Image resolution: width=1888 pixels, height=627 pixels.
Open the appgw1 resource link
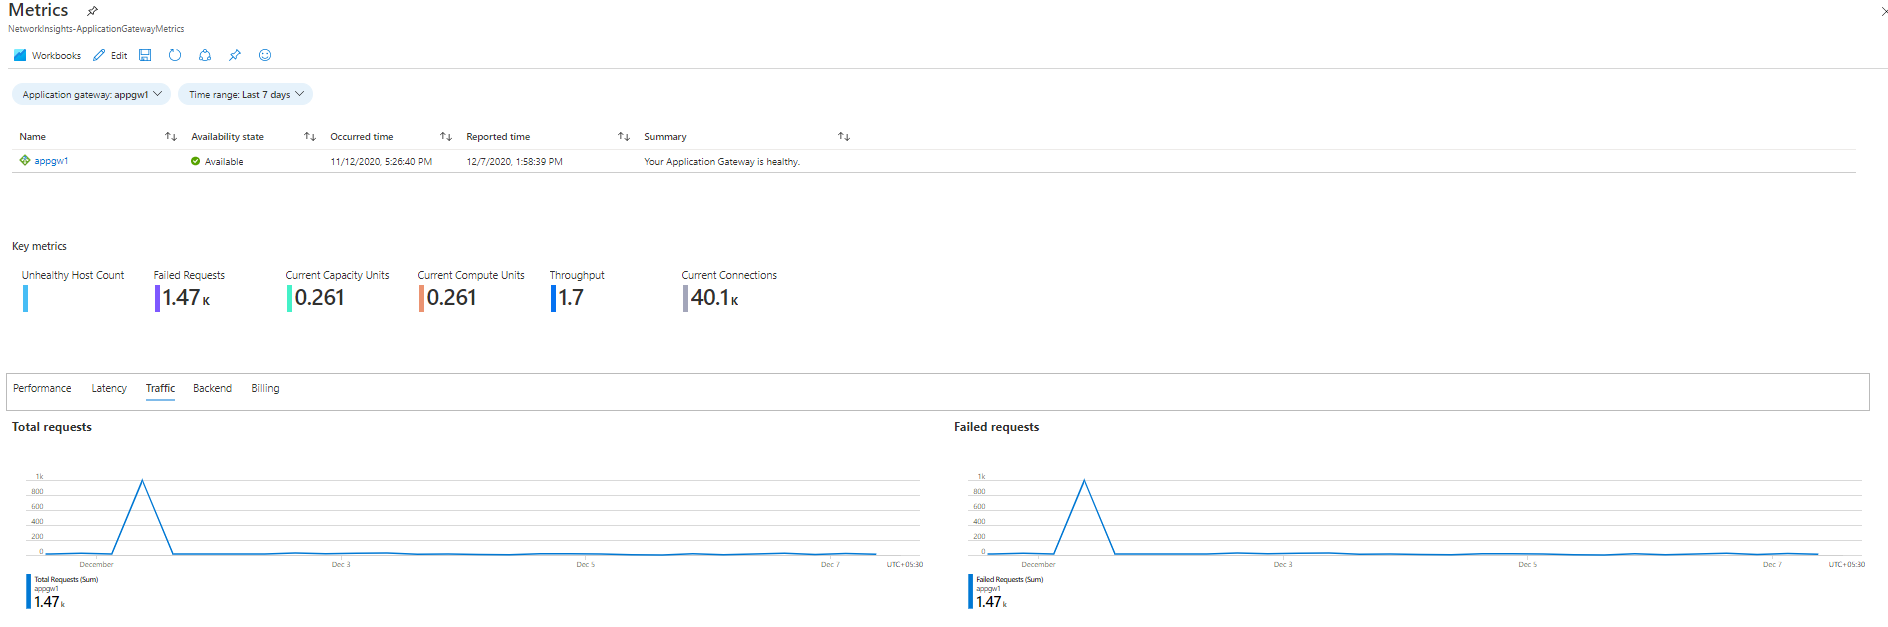tap(51, 160)
